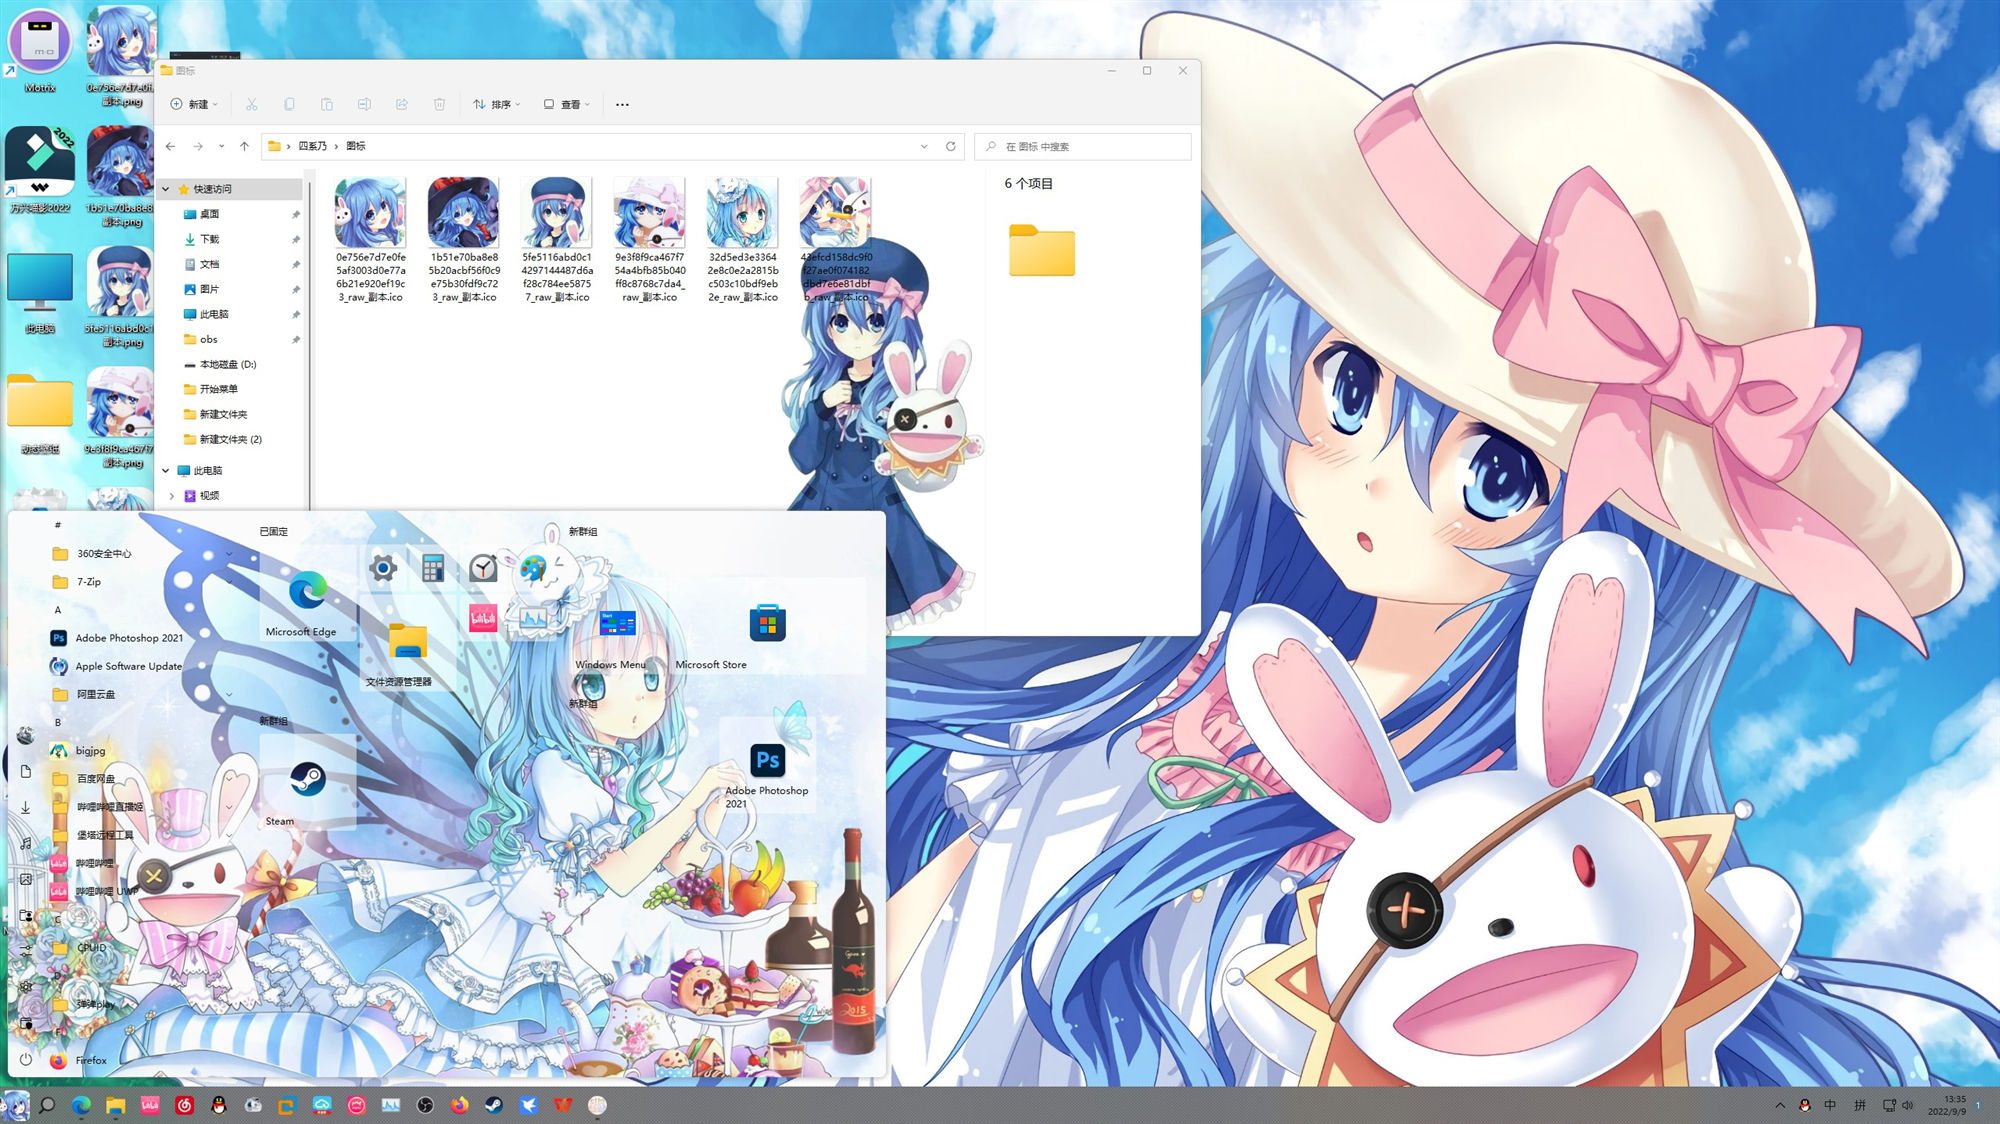Screen dimensions: 2000x1124
Task: Open the 排序 sort dropdown
Action: pos(497,104)
